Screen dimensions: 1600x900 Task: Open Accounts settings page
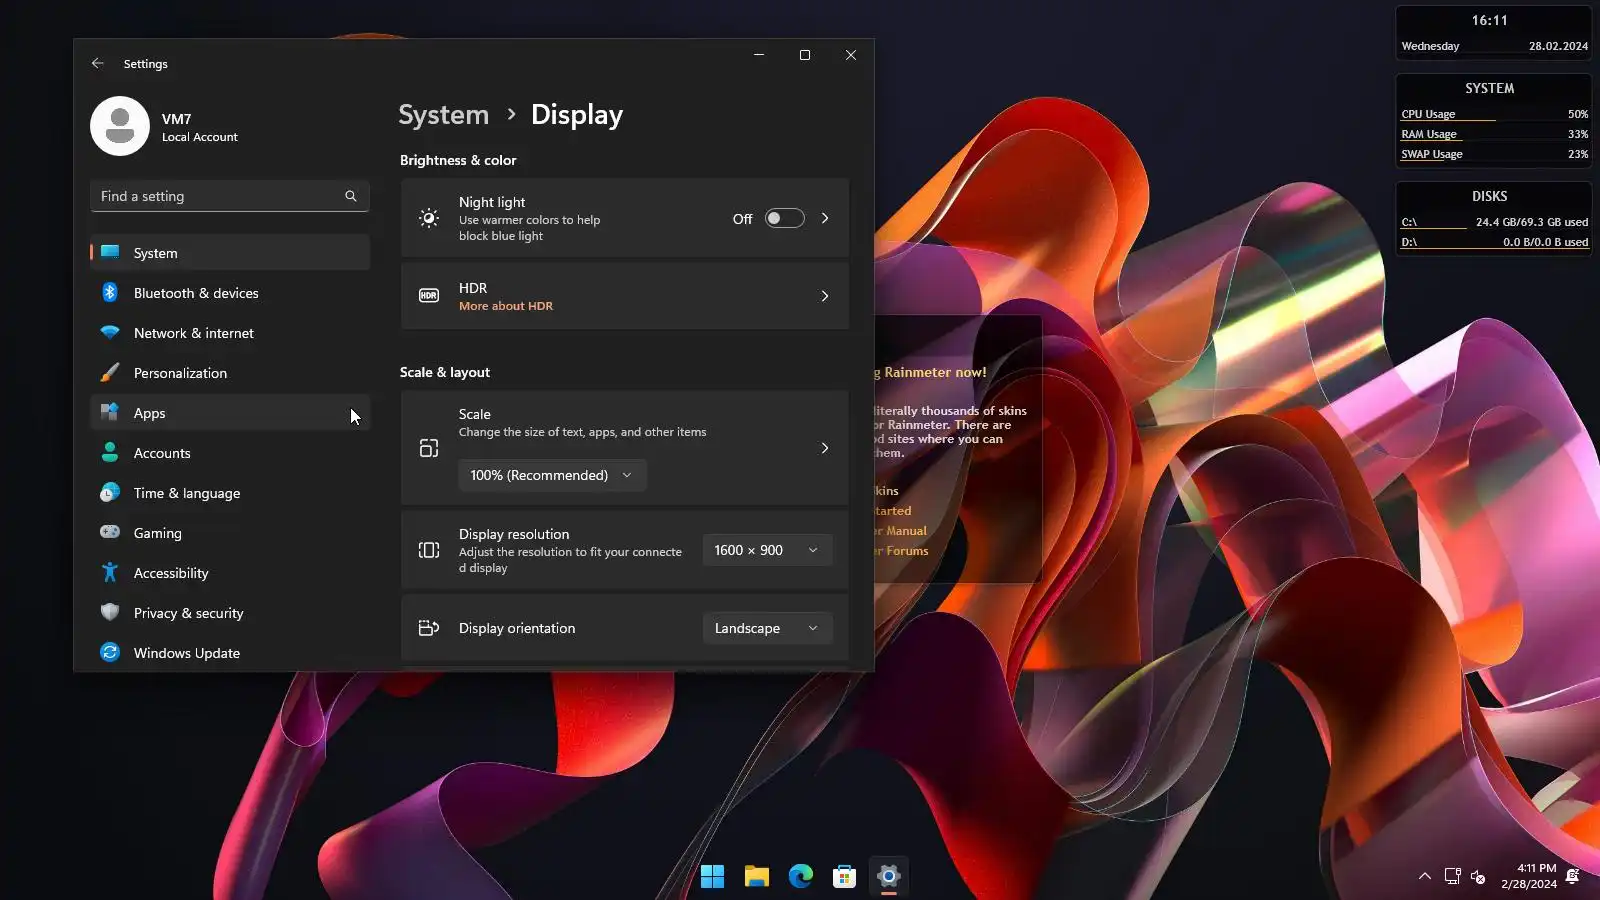coord(230,452)
